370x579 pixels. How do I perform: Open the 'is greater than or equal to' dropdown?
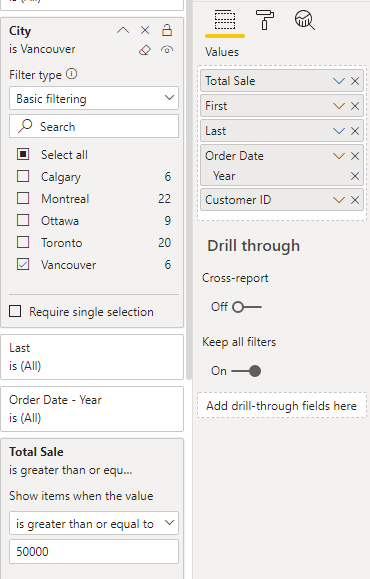[x=94, y=523]
